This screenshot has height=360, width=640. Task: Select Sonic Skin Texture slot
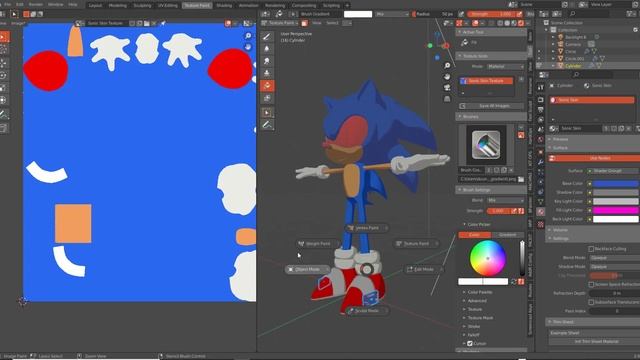tap(487, 81)
